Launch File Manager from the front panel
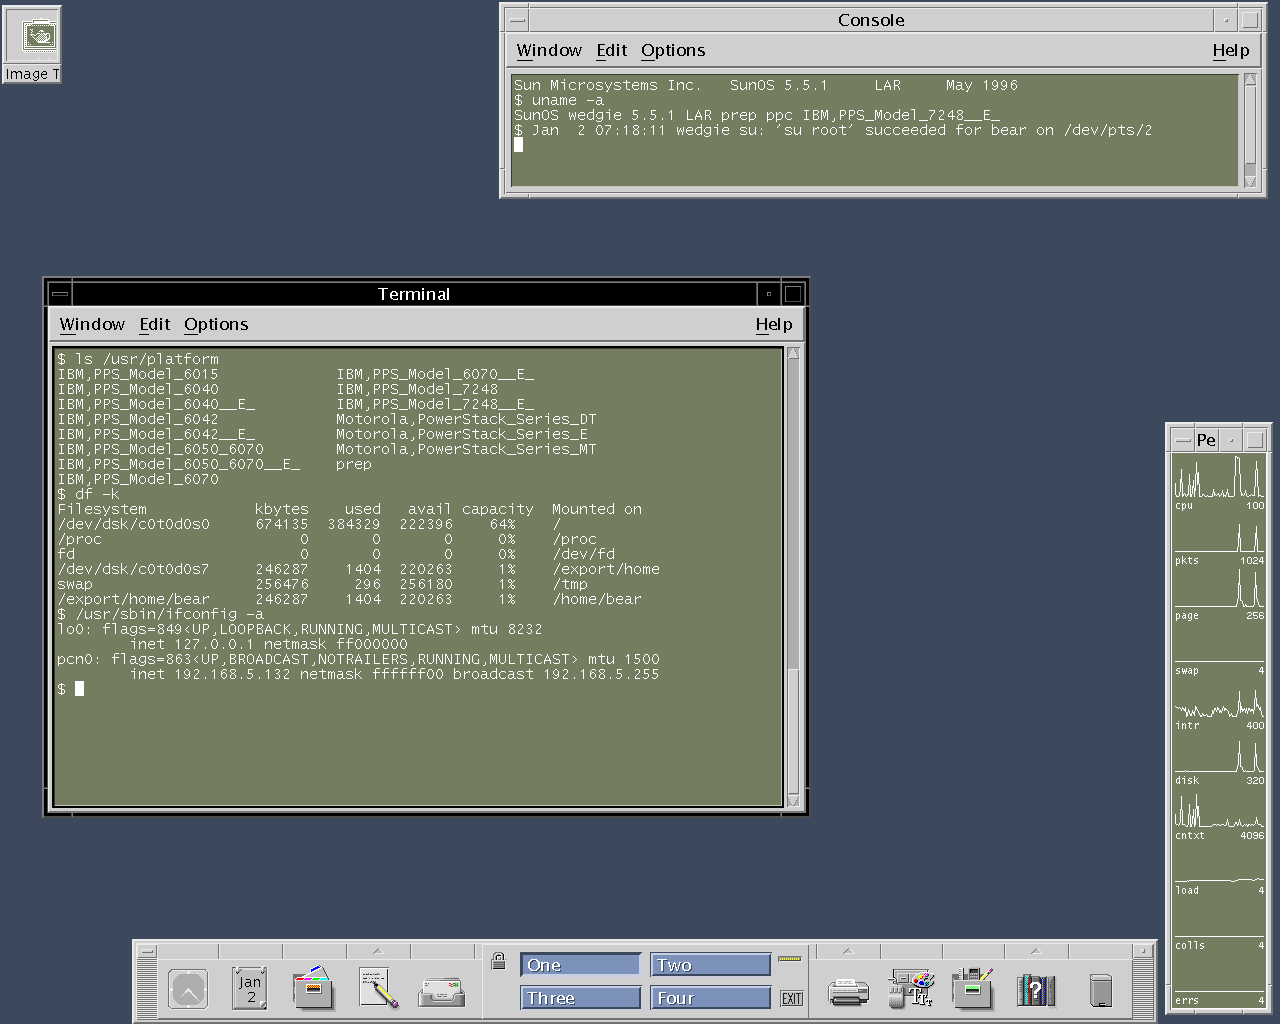1280x1024 pixels. tap(313, 988)
